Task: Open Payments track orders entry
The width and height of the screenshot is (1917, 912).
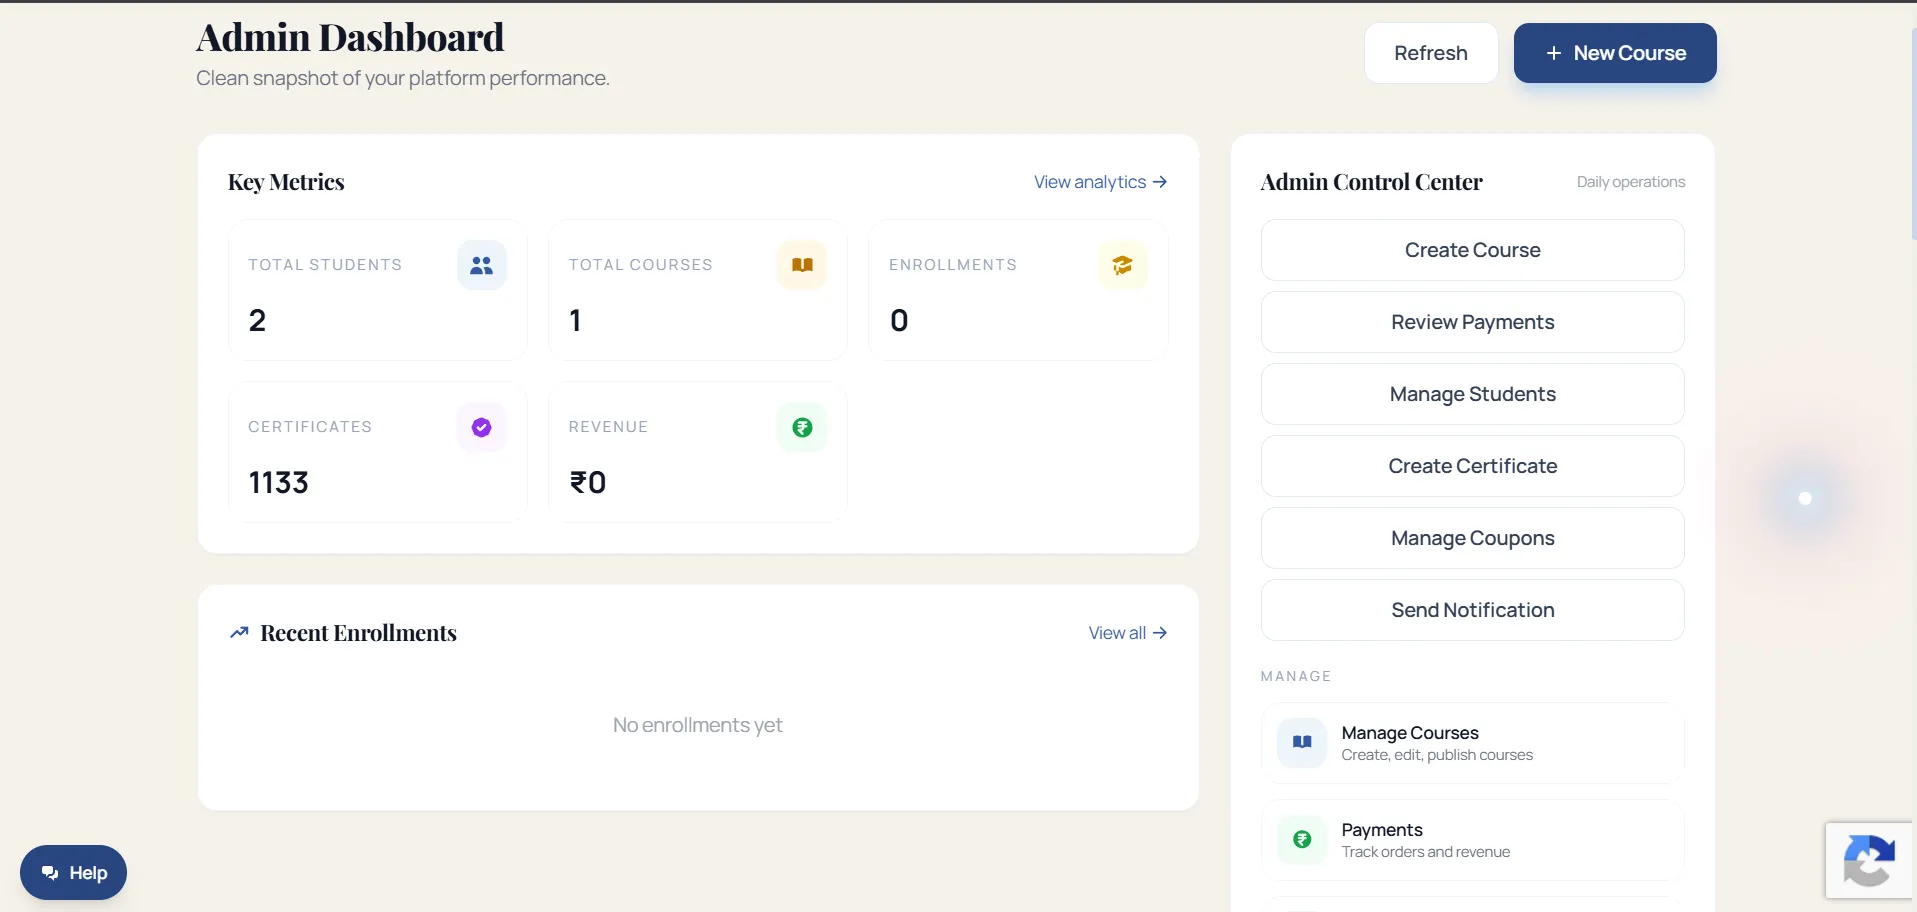Action: [x=1472, y=840]
